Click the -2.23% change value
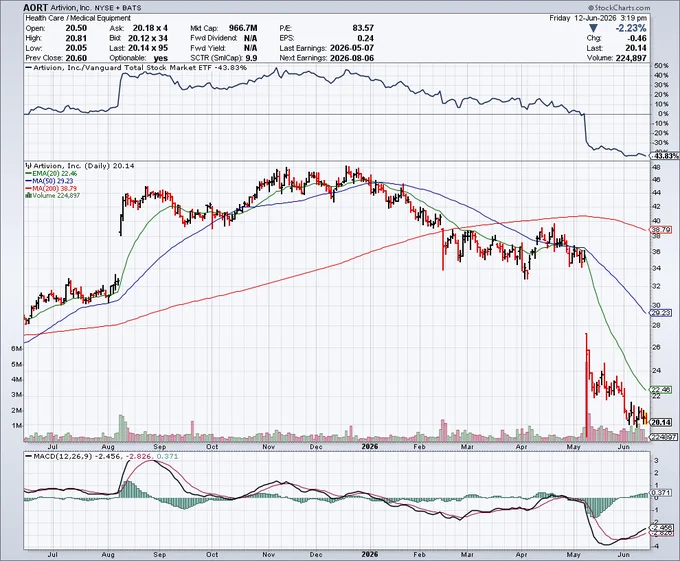The width and height of the screenshot is (680, 561). (x=630, y=28)
